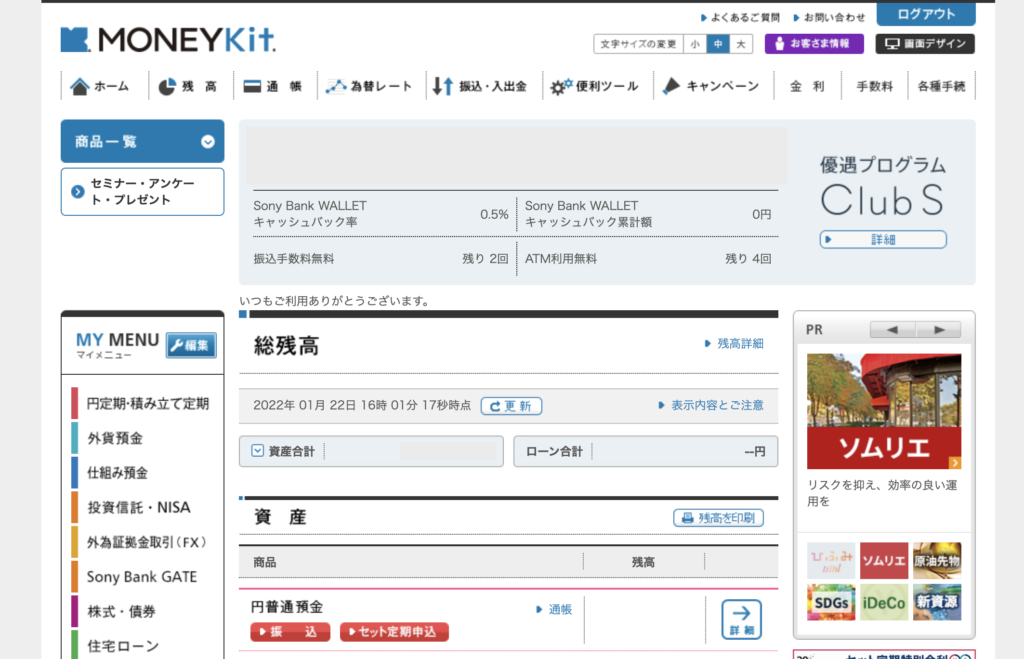
Task: Go to ホーム in the navigation bar
Action: [100, 86]
